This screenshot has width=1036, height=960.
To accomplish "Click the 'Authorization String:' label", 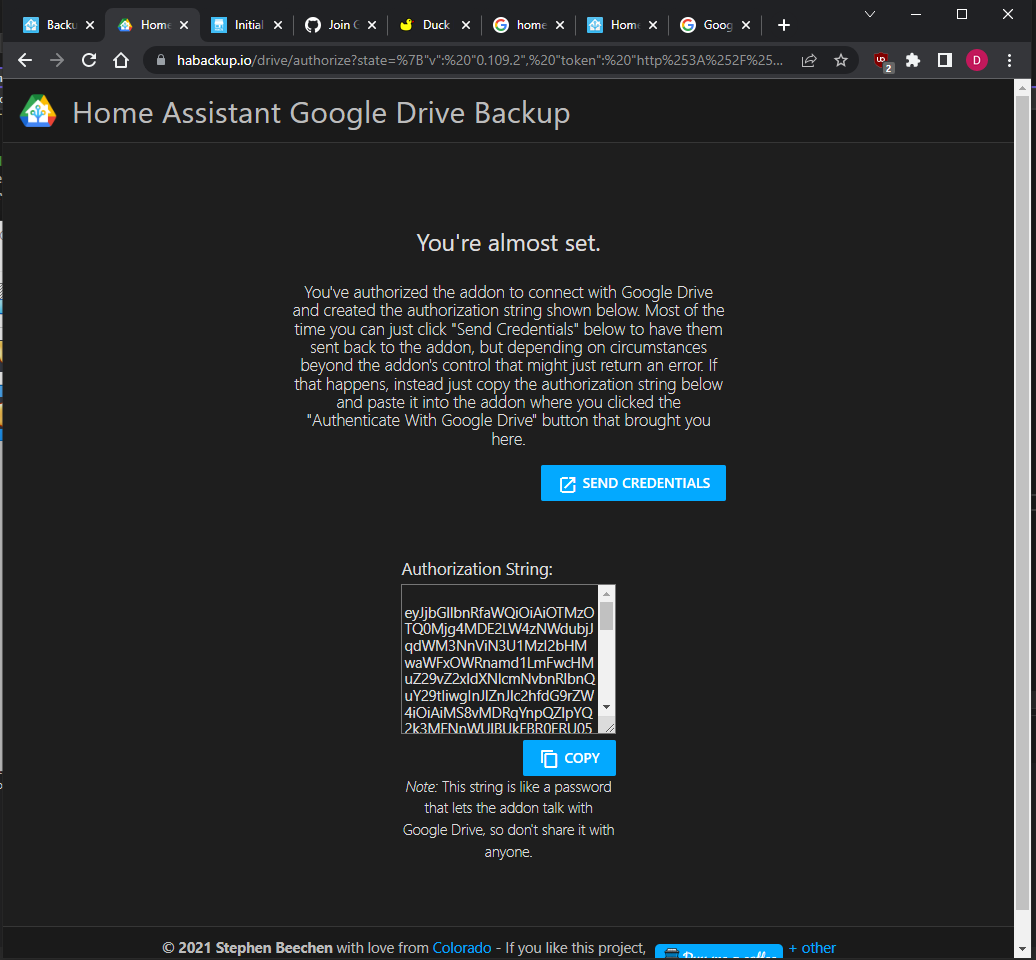I will tap(477, 569).
